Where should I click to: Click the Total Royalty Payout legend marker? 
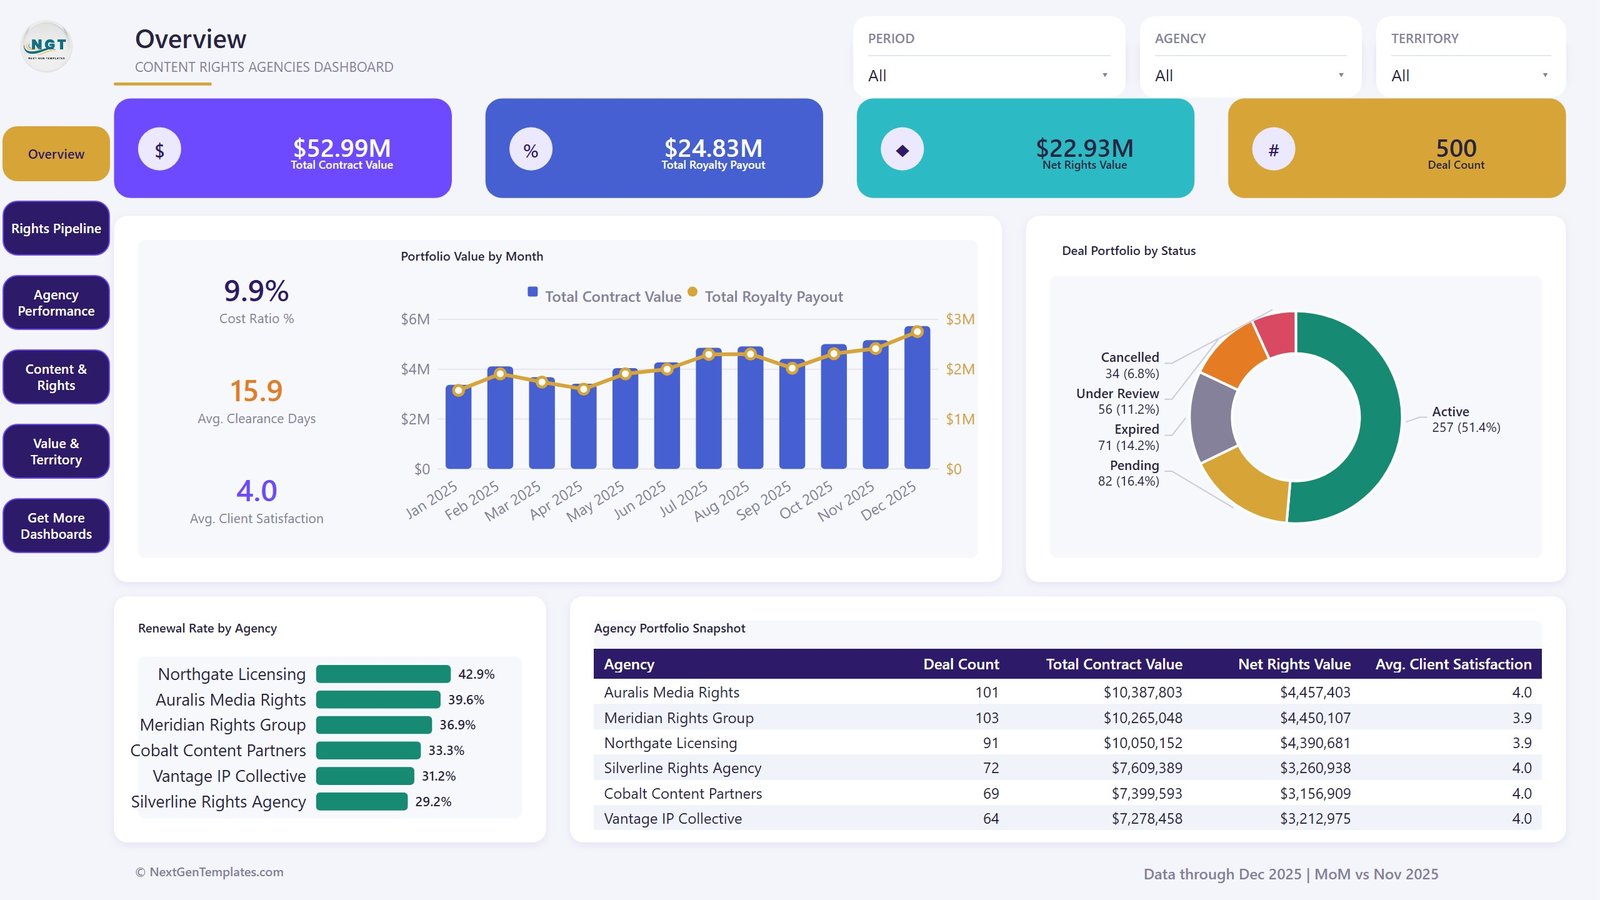[693, 292]
